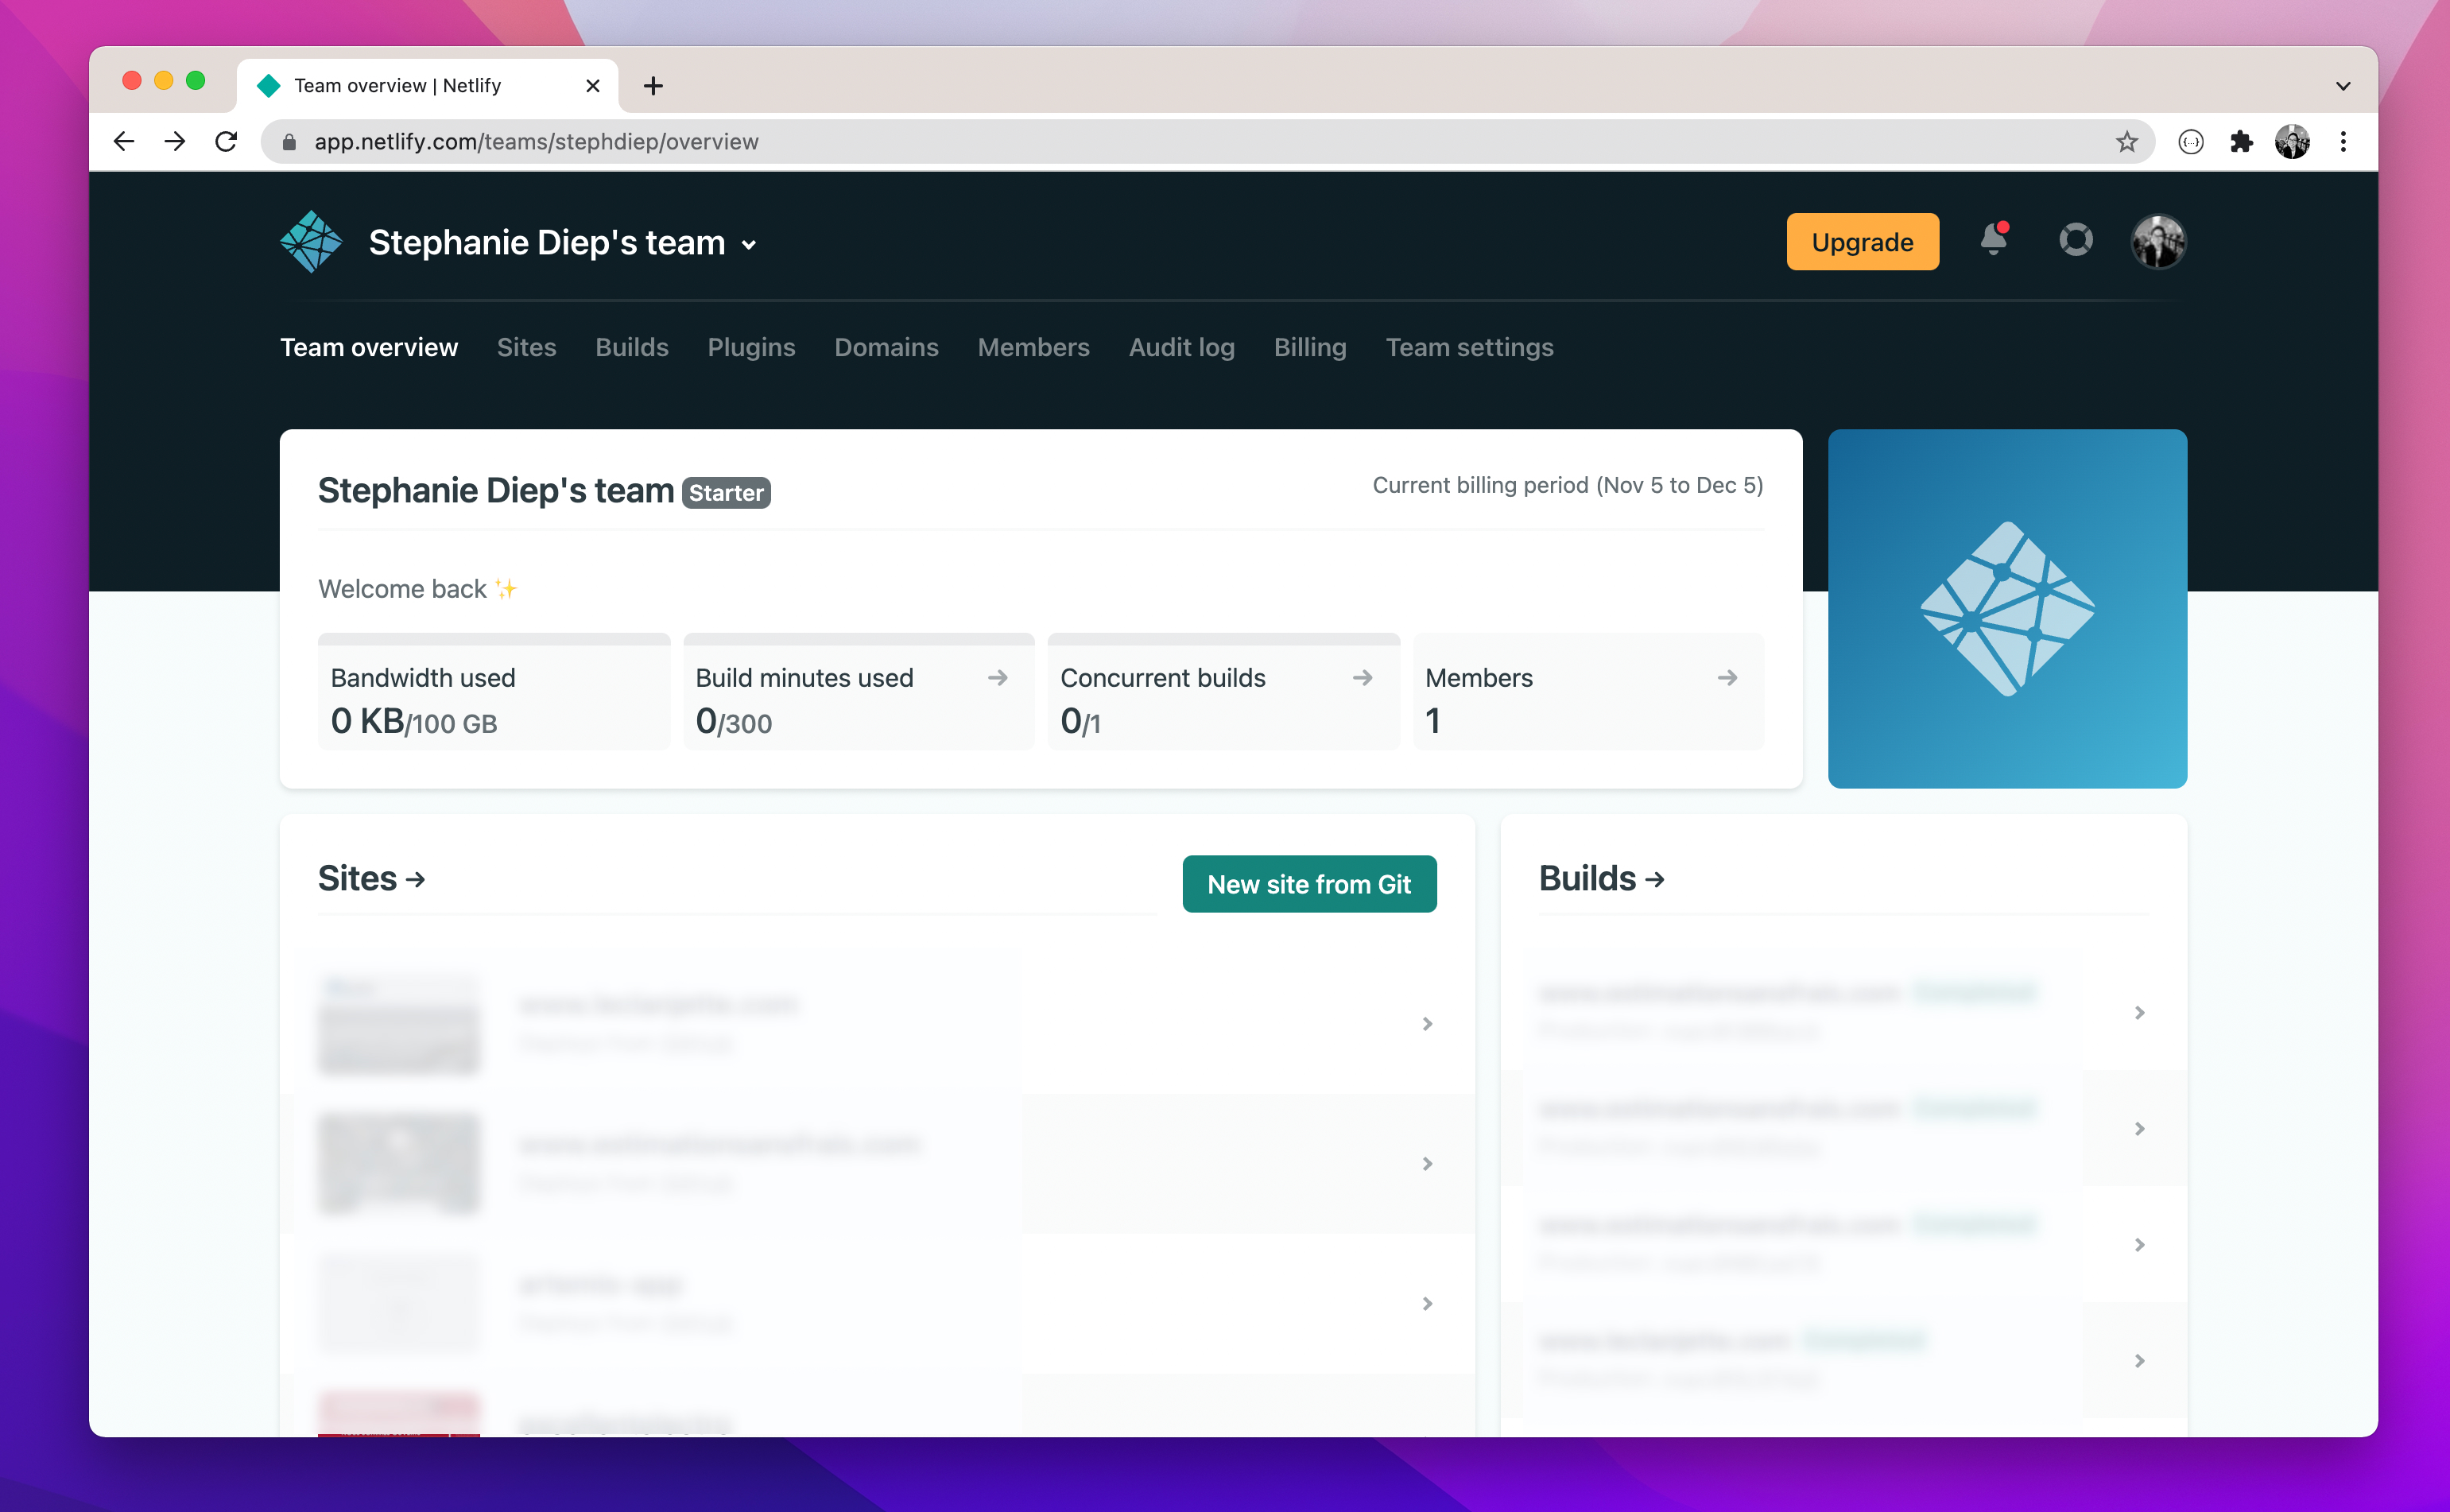Screen dimensions: 2450x1512
Task: Open Chrome three-dot menu
Action: pyautogui.click(x=2343, y=142)
